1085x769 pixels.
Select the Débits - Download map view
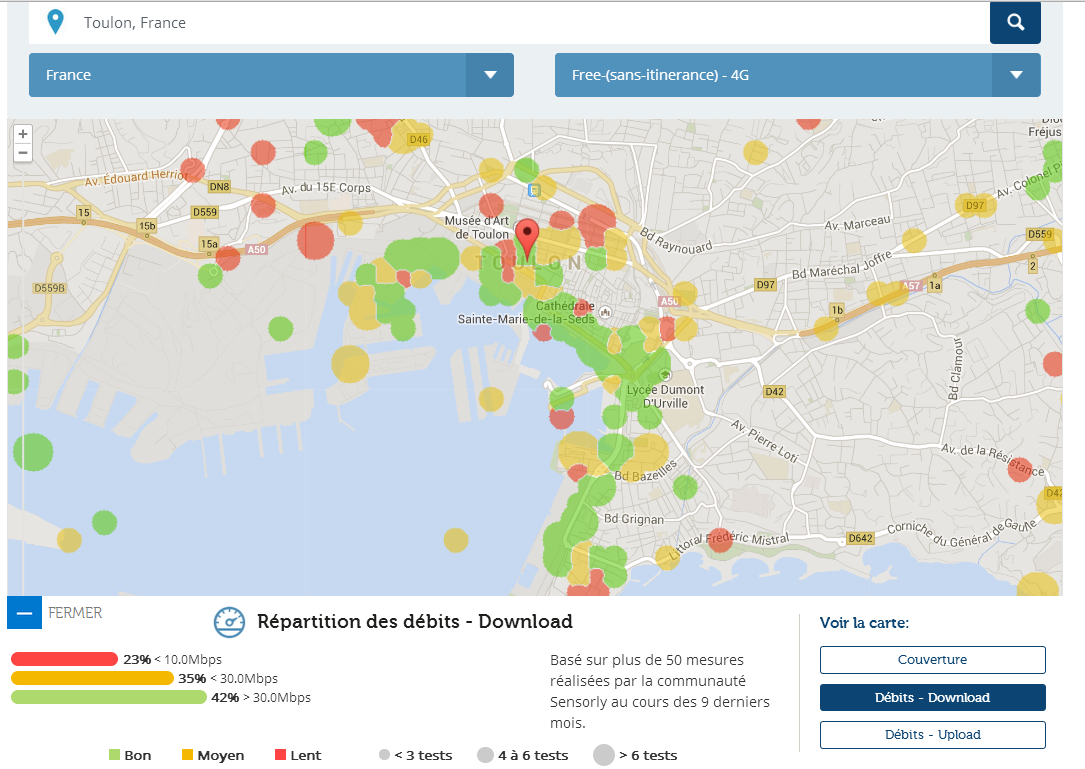click(x=932, y=697)
